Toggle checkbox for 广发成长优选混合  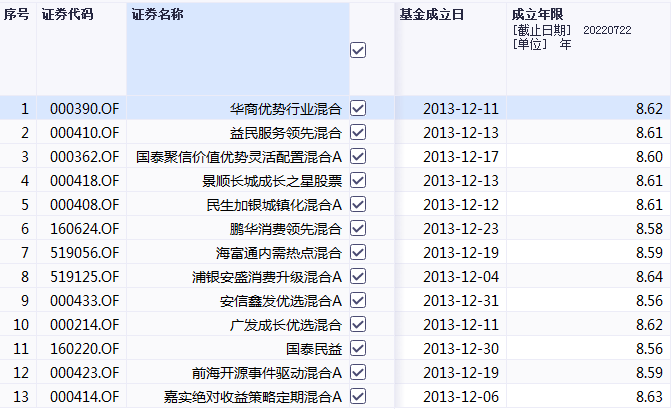[x=358, y=324]
